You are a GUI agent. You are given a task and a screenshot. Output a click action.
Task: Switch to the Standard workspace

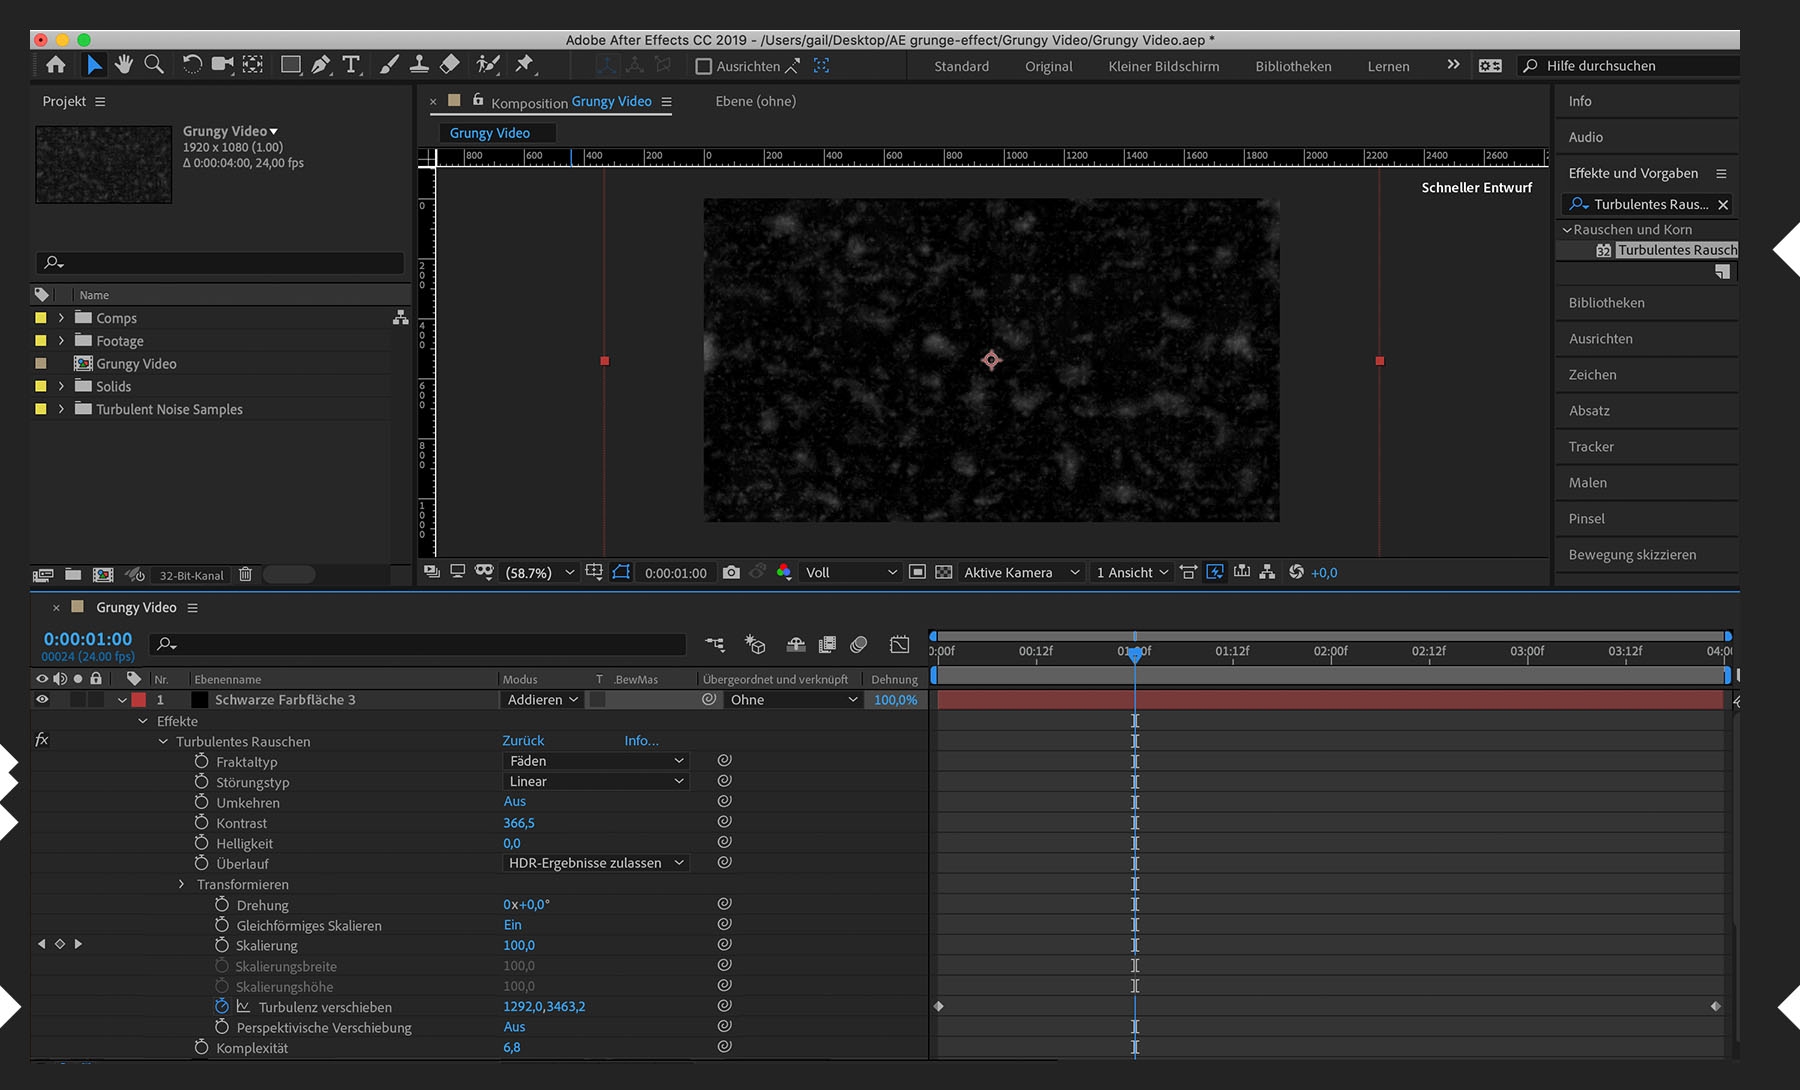click(x=961, y=66)
